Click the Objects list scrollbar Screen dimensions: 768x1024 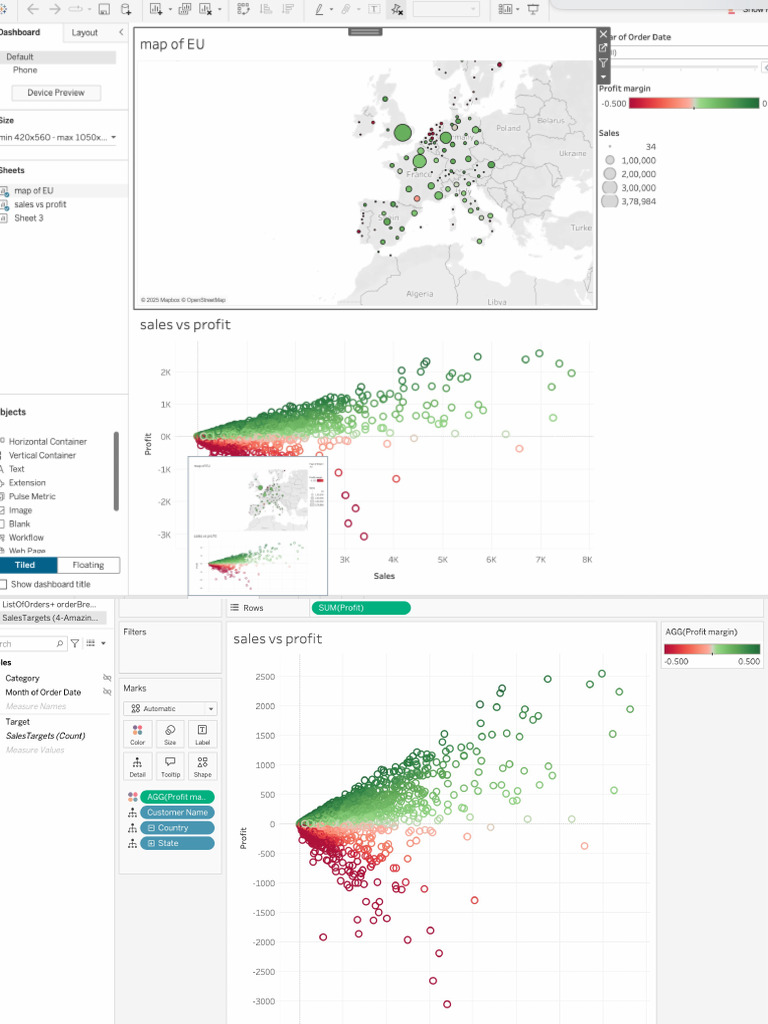point(116,471)
